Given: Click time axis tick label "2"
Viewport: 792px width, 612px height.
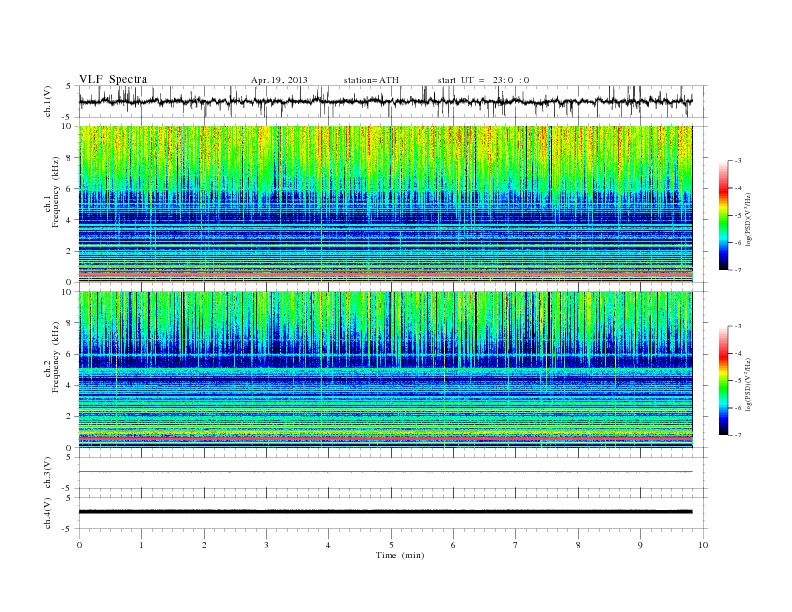Looking at the screenshot, I should point(204,545).
